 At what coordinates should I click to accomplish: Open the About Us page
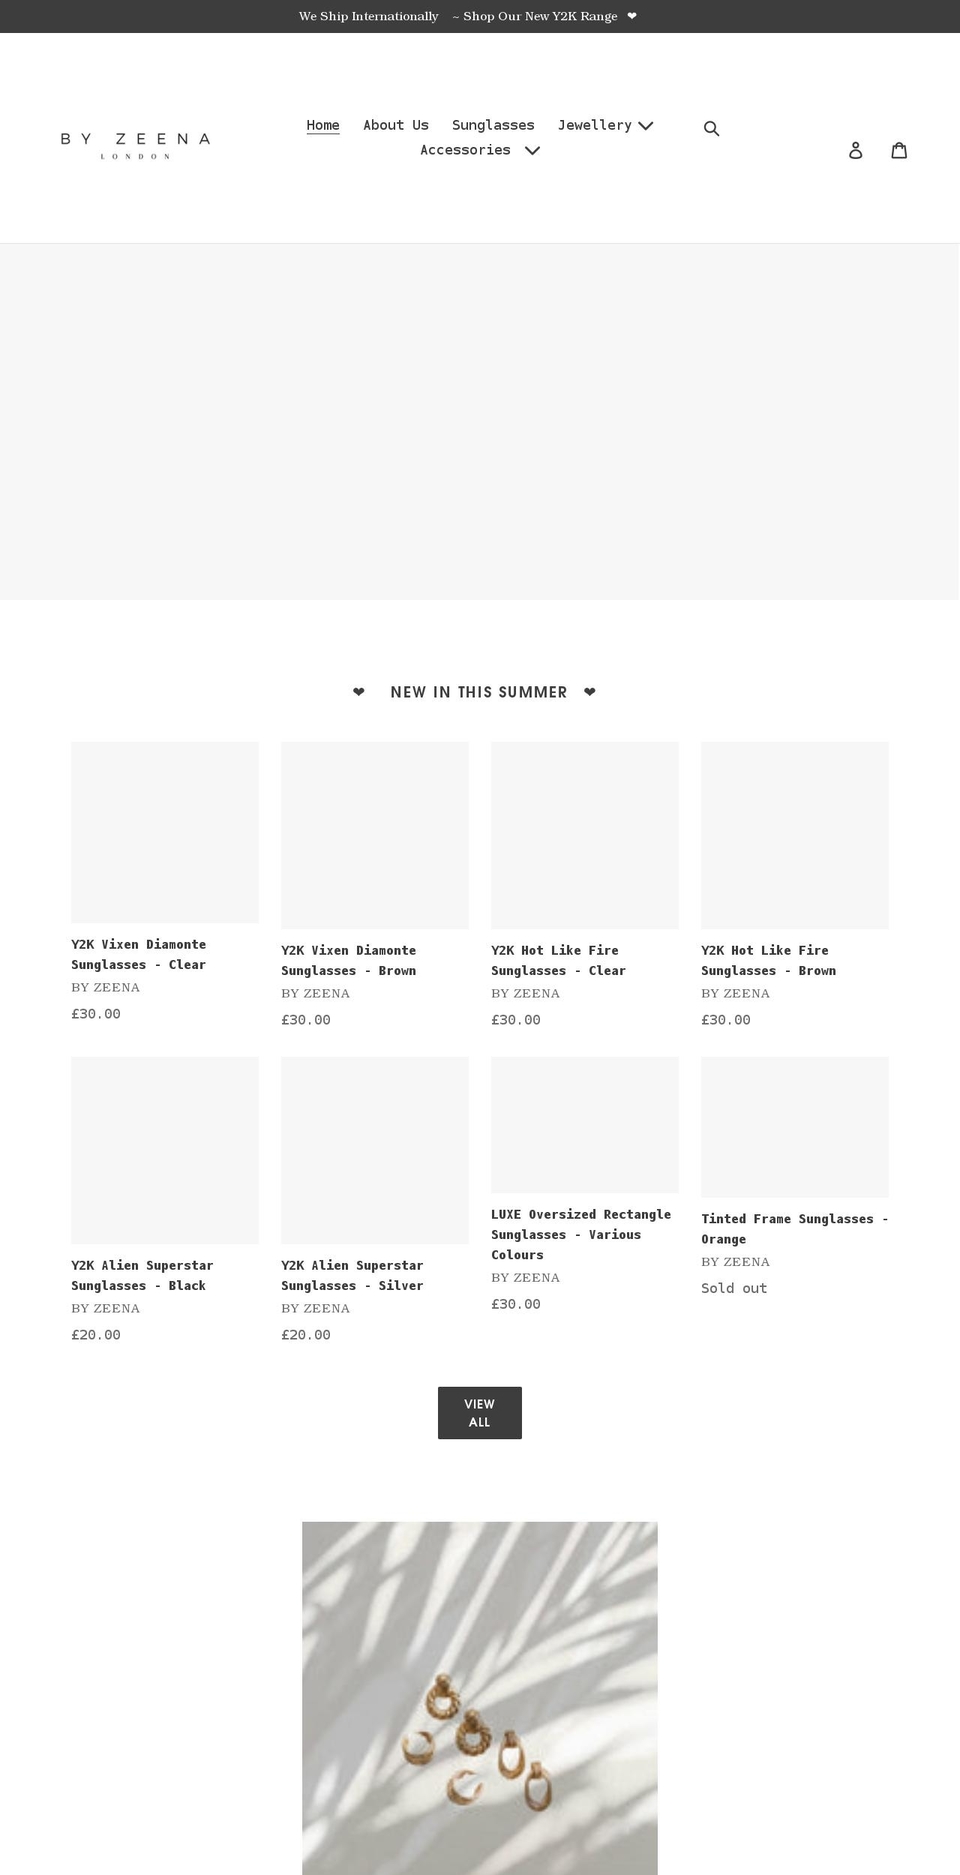pos(395,125)
